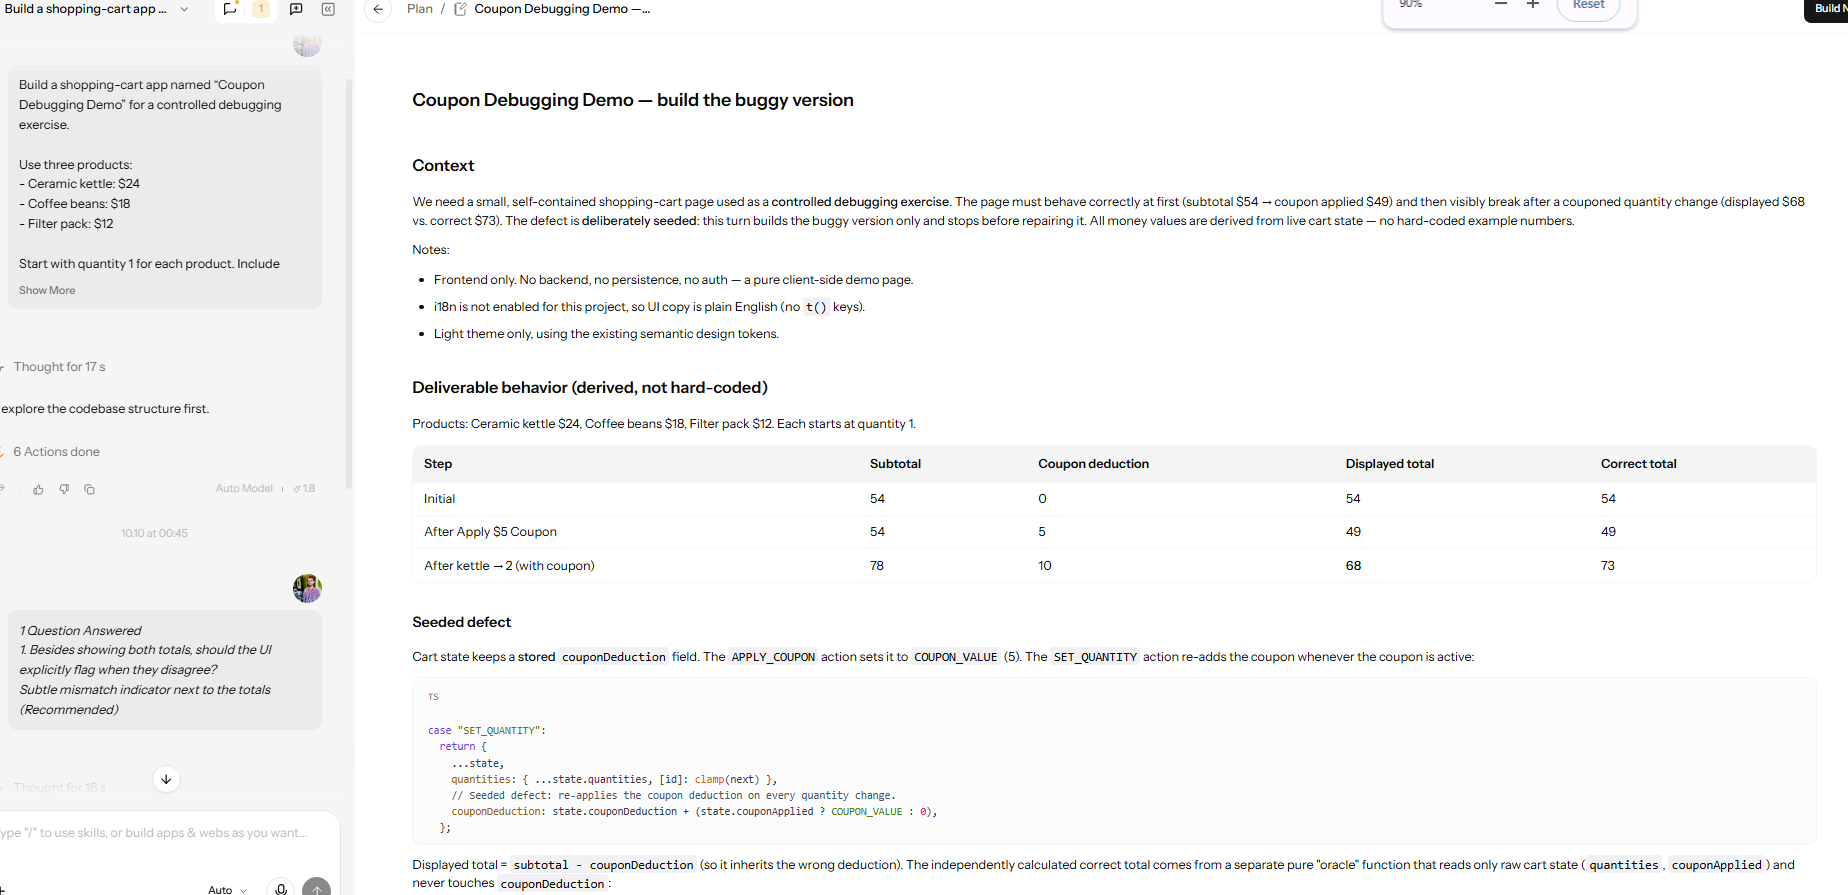Click Show More on the first prompt
1848x895 pixels.
pos(47,290)
